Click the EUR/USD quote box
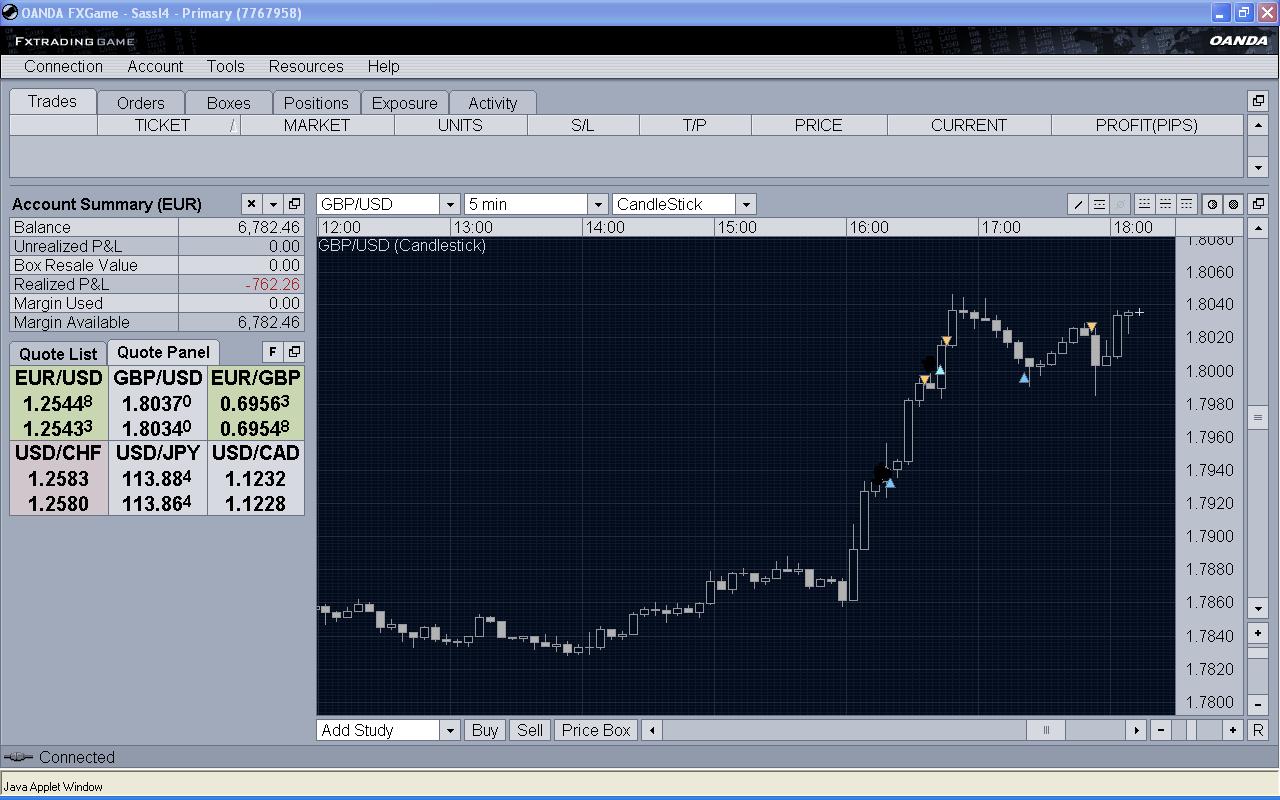 tap(59, 403)
